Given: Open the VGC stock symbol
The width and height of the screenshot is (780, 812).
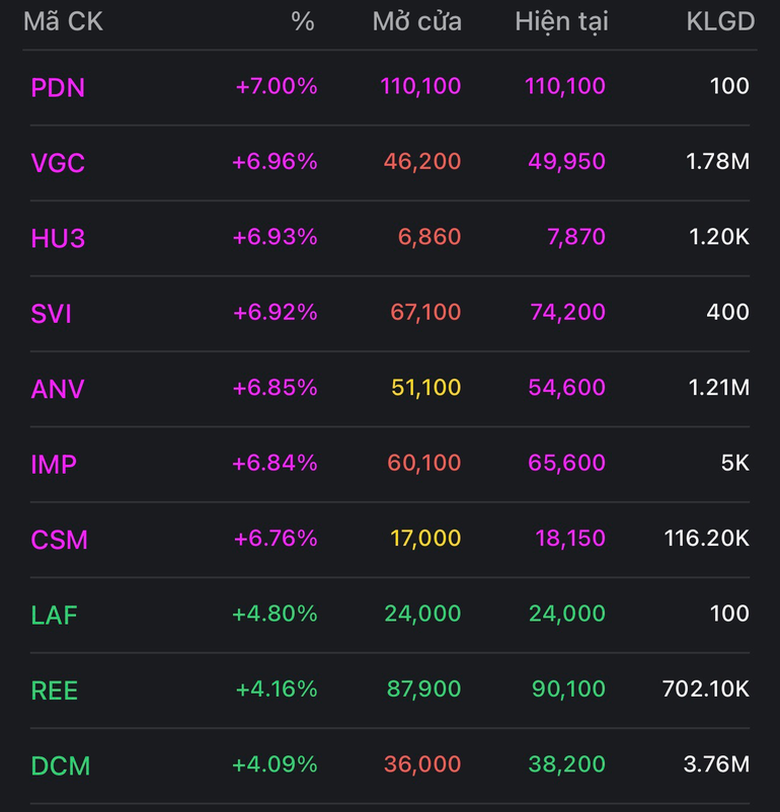Looking at the screenshot, I should [58, 163].
